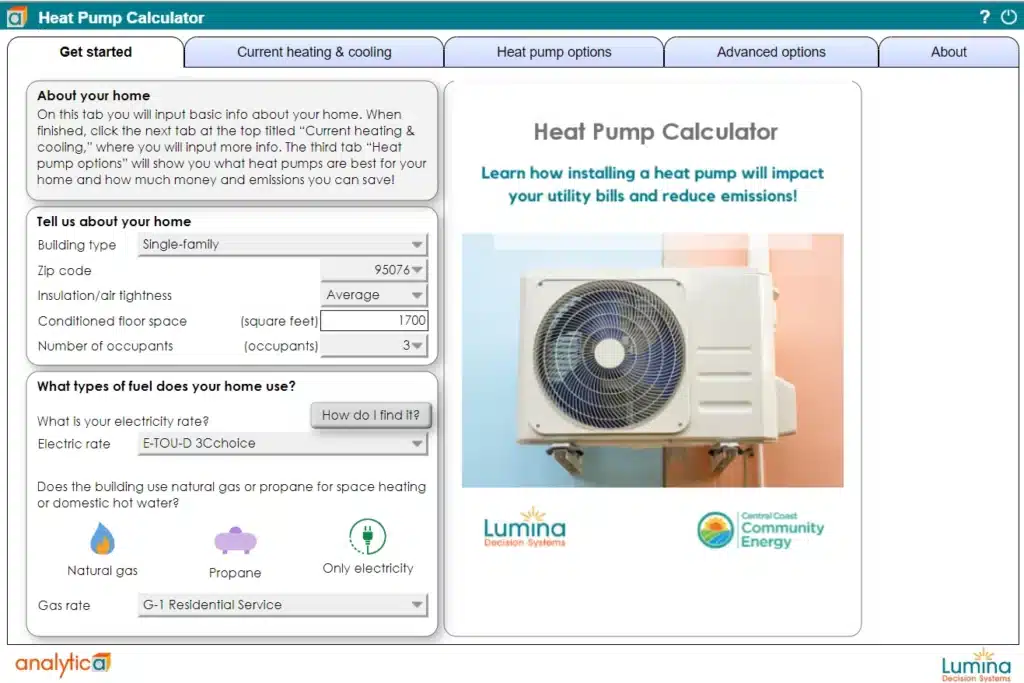Open the Insulation/air tightness dropdown
The image size is (1024, 683).
click(374, 295)
